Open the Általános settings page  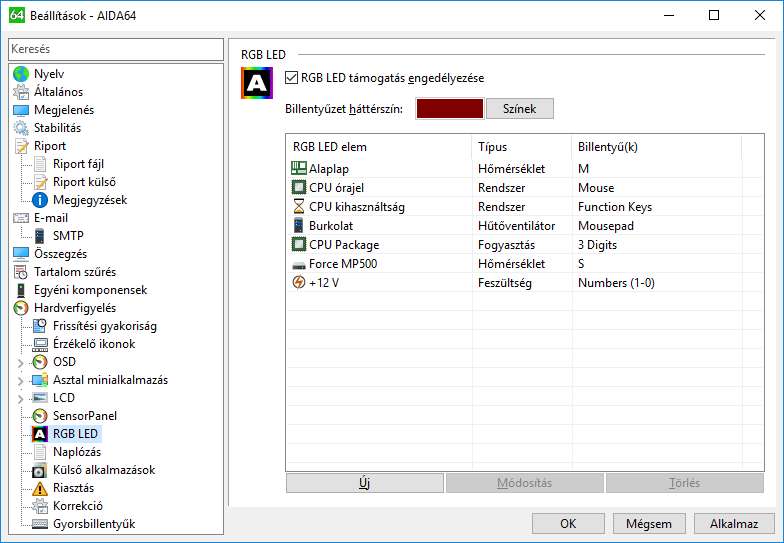click(58, 92)
